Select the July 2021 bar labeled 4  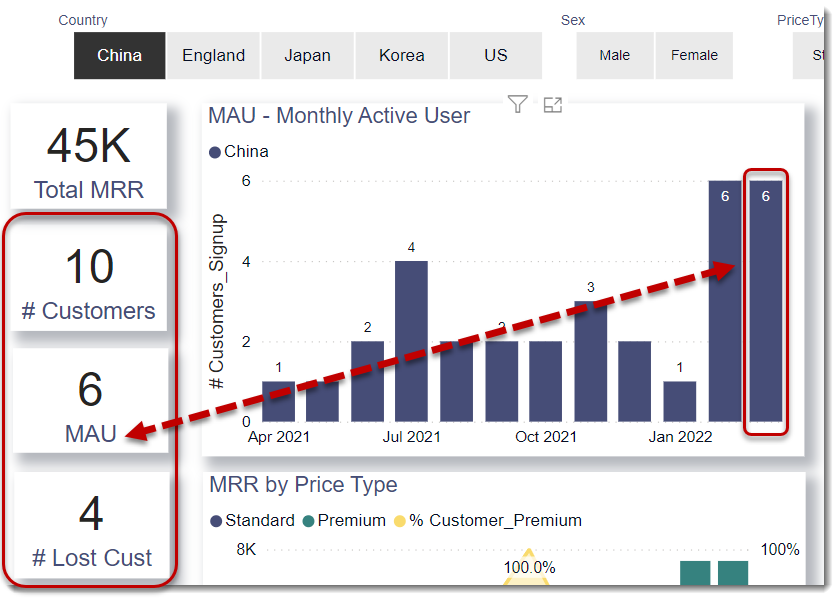[x=411, y=341]
